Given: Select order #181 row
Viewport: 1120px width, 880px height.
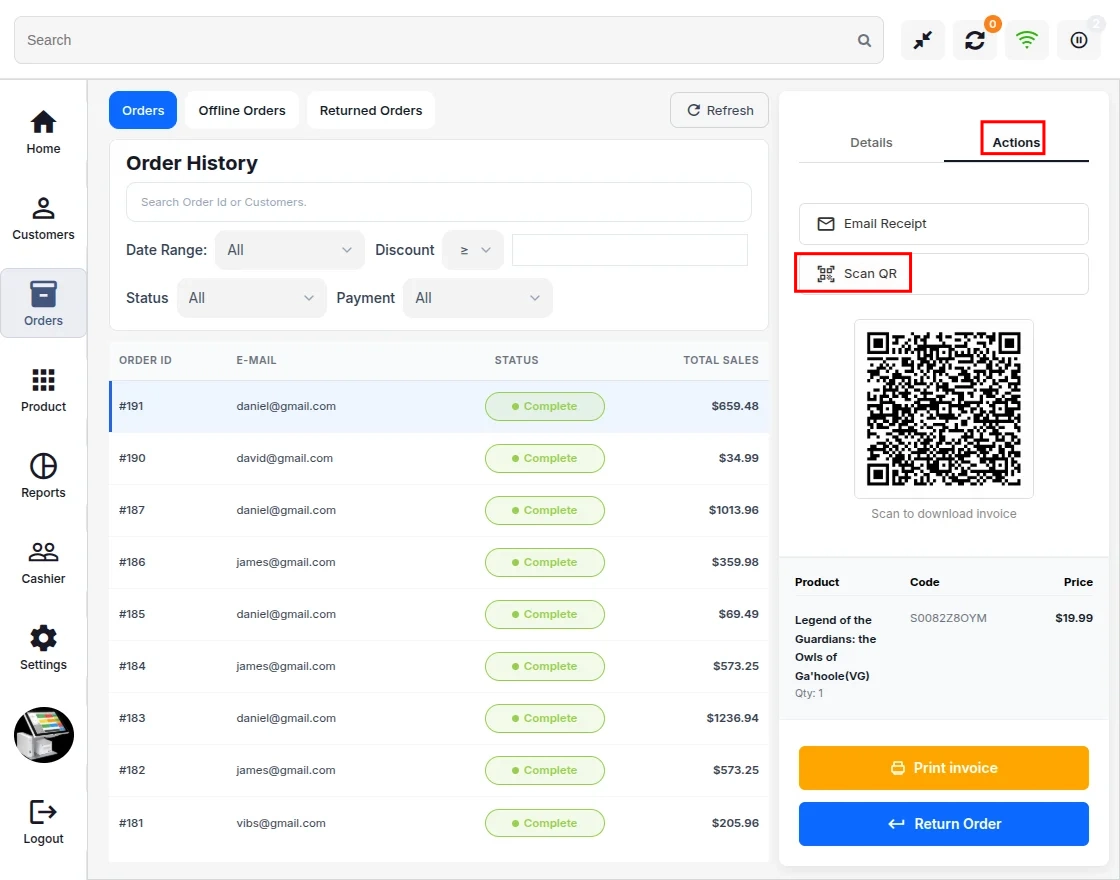Looking at the screenshot, I should click(x=439, y=823).
